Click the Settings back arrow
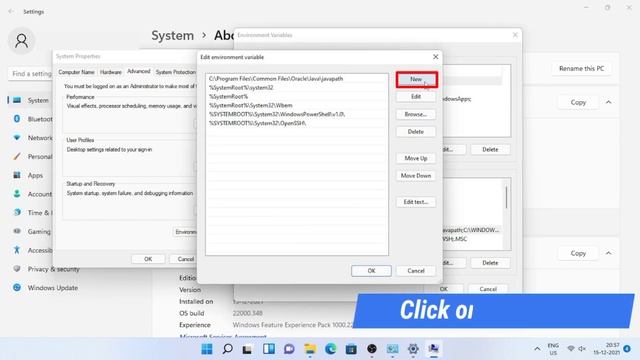The height and width of the screenshot is (360, 640). point(11,12)
